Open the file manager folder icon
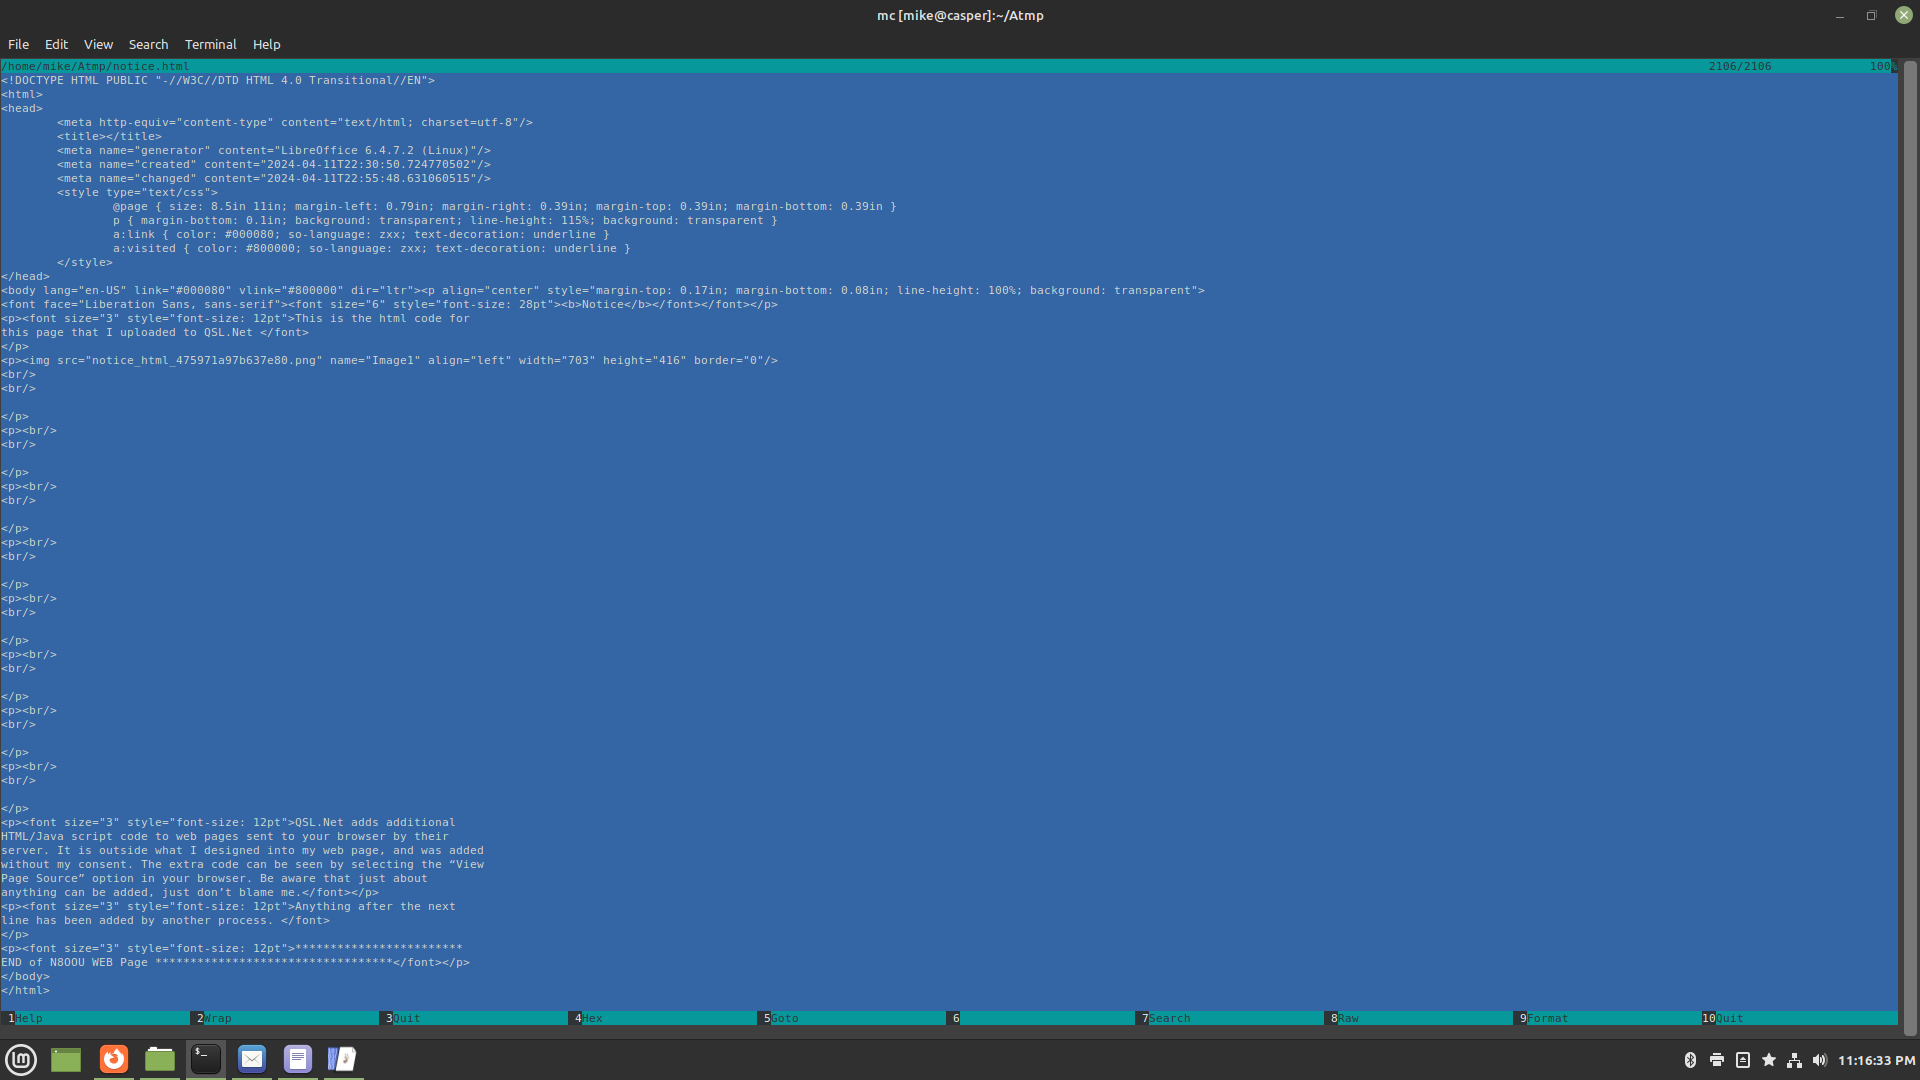 [160, 1059]
